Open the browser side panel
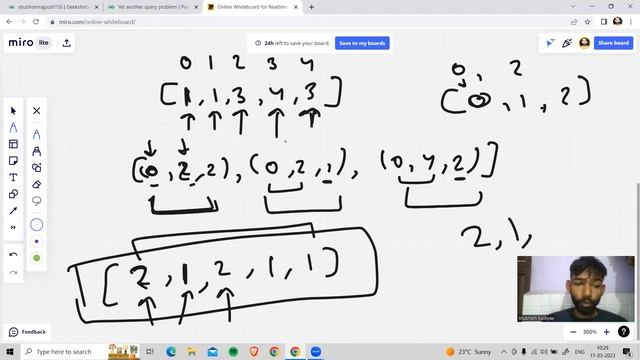Image resolution: width=640 pixels, height=360 pixels. (x=604, y=22)
